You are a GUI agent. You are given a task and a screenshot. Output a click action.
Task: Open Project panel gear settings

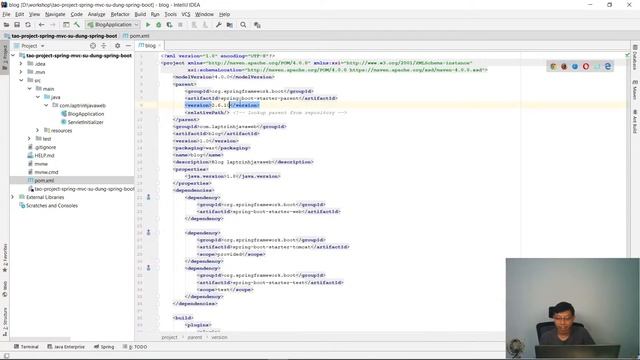pyautogui.click(x=118, y=46)
